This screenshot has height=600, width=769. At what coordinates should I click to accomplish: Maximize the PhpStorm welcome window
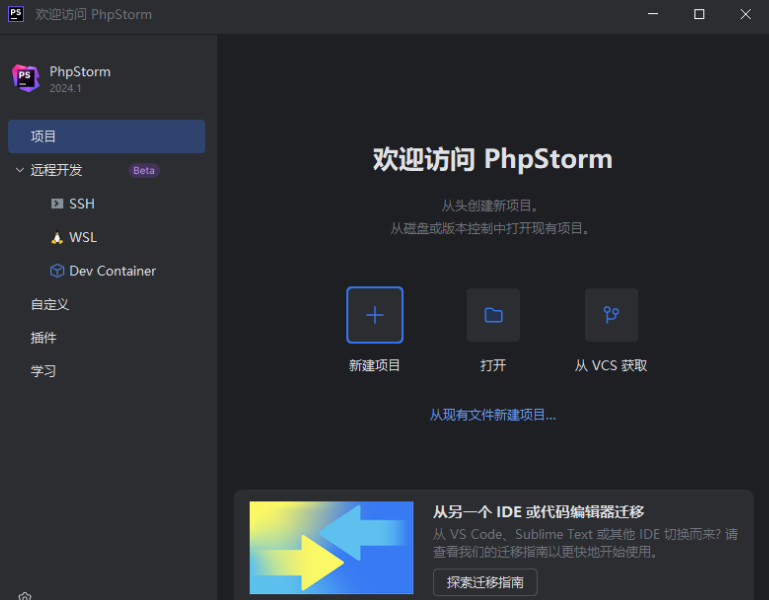[699, 14]
